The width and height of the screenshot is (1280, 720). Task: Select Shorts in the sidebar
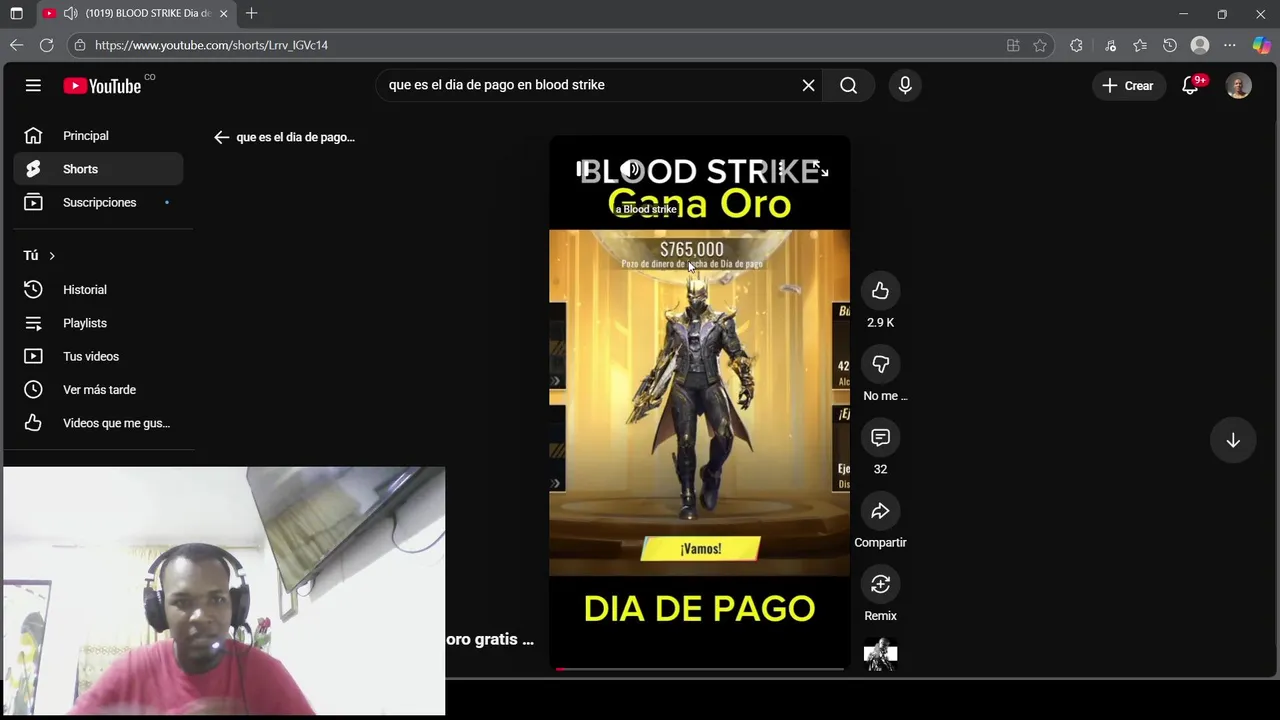point(98,169)
